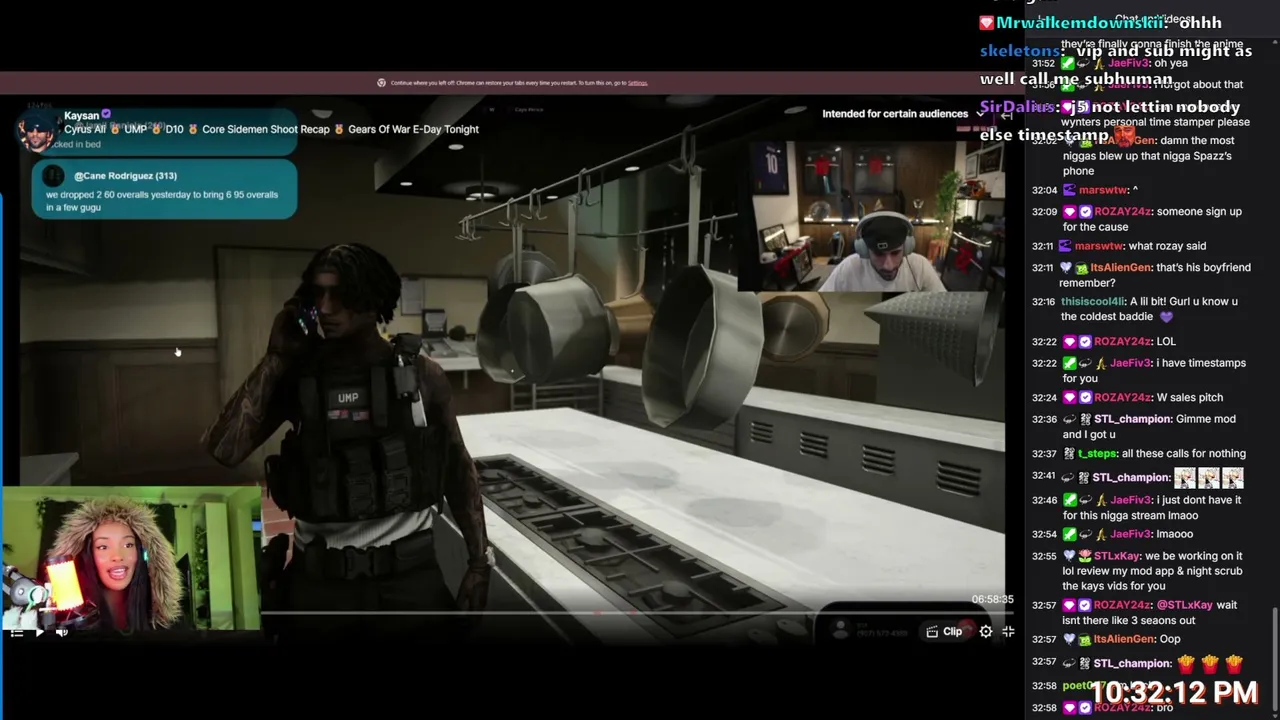Open ItsAlienGen's profile from the boyfriend message

click(1120, 268)
